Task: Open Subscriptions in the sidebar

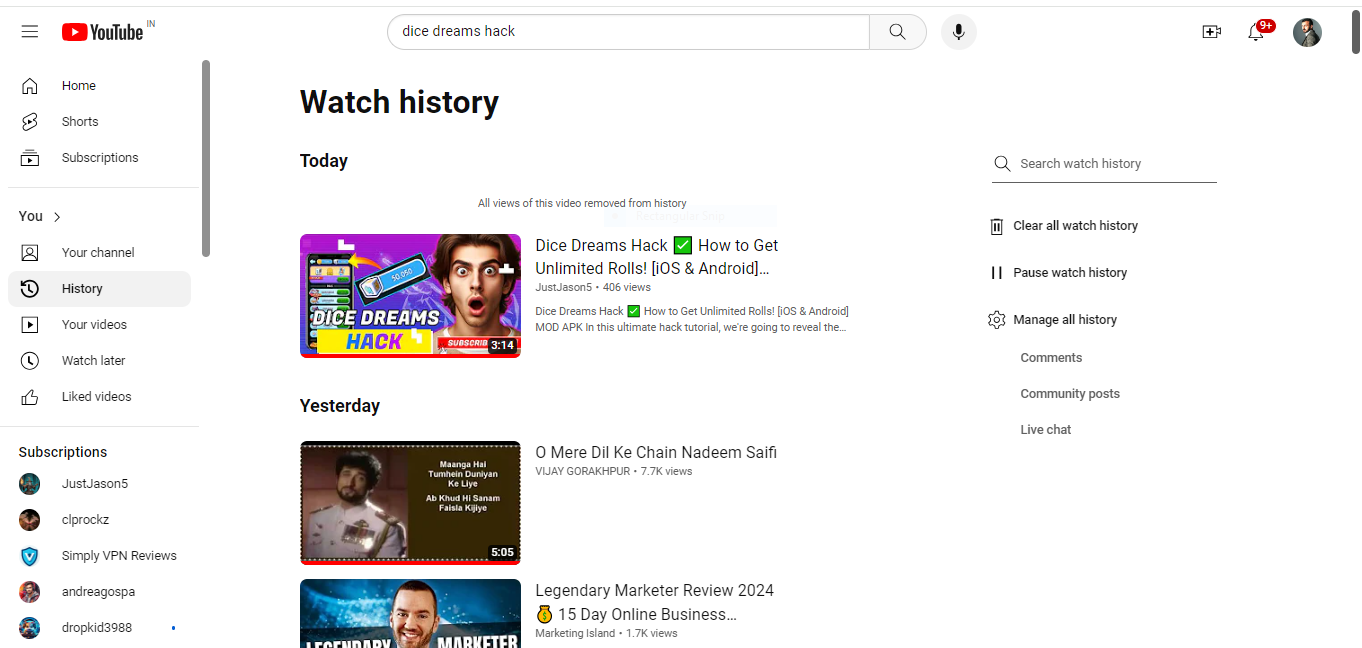Action: [x=99, y=158]
